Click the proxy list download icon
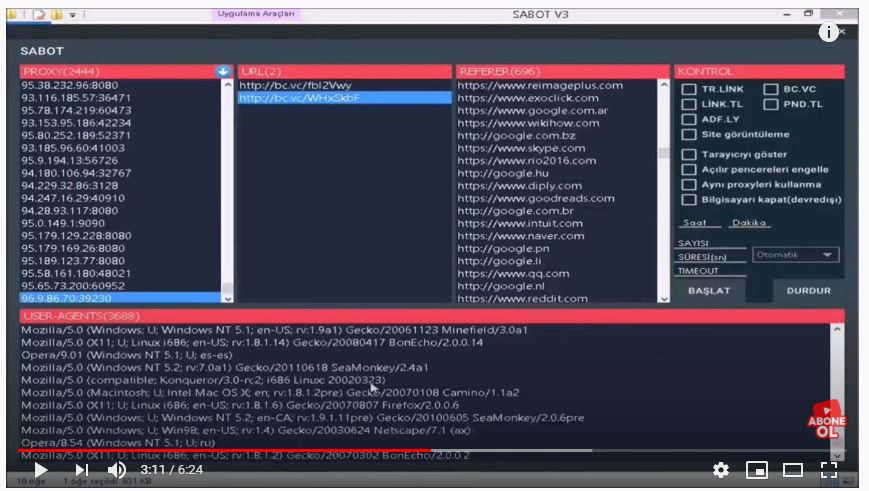This screenshot has height=491, width=869. click(x=223, y=71)
